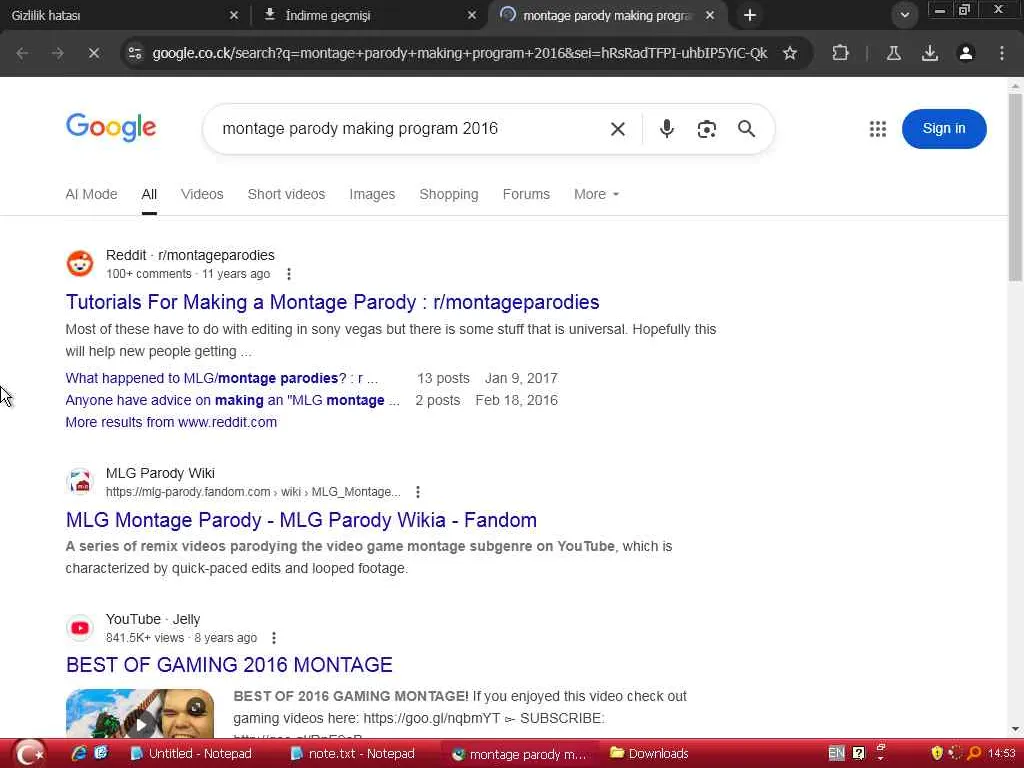This screenshot has height=768, width=1024.
Task: Bookmark this page with the star icon
Action: click(790, 53)
